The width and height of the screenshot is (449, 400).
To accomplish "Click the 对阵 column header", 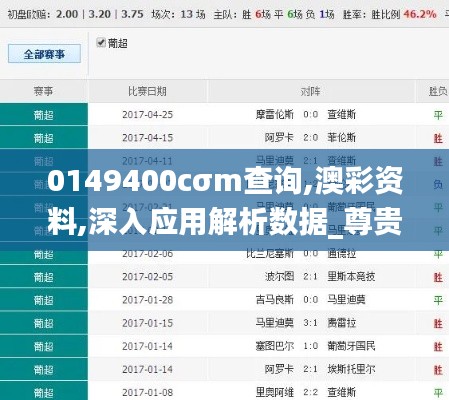I will (x=311, y=91).
